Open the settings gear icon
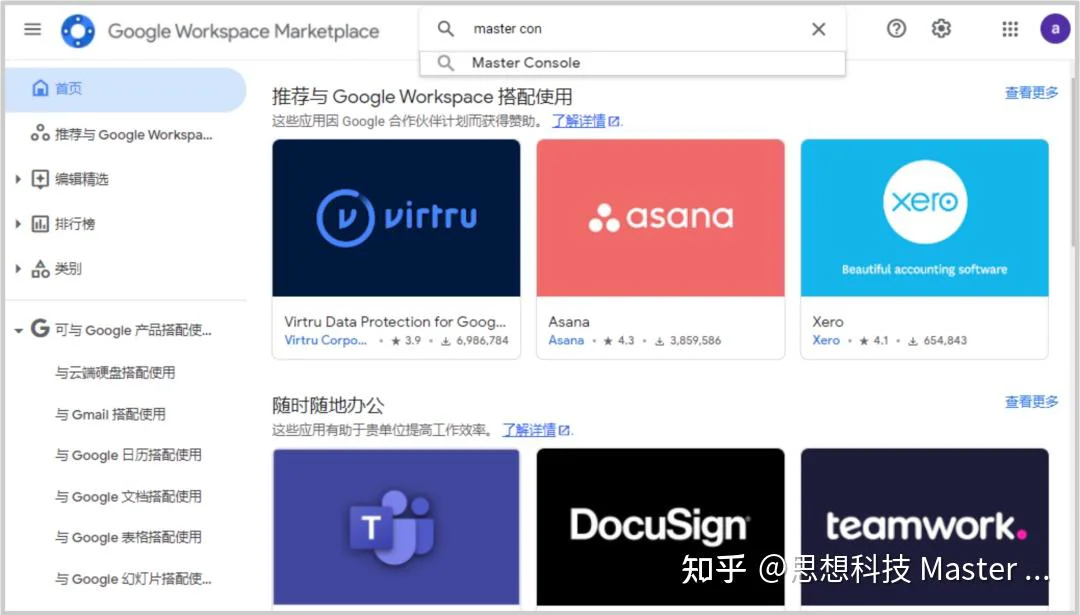This screenshot has width=1080, height=615. click(x=941, y=28)
